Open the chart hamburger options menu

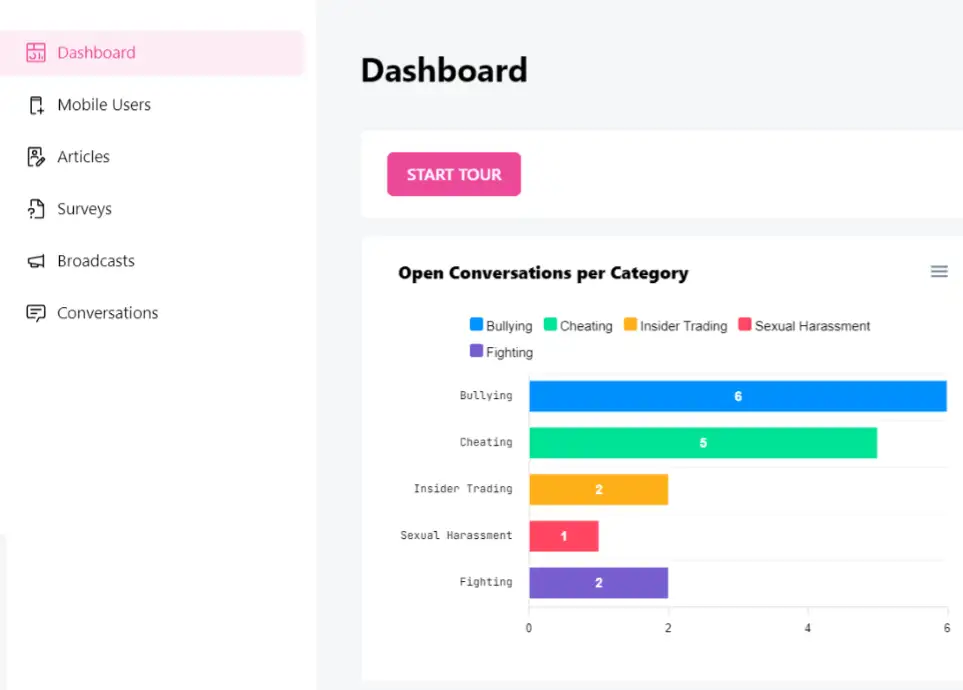point(938,271)
